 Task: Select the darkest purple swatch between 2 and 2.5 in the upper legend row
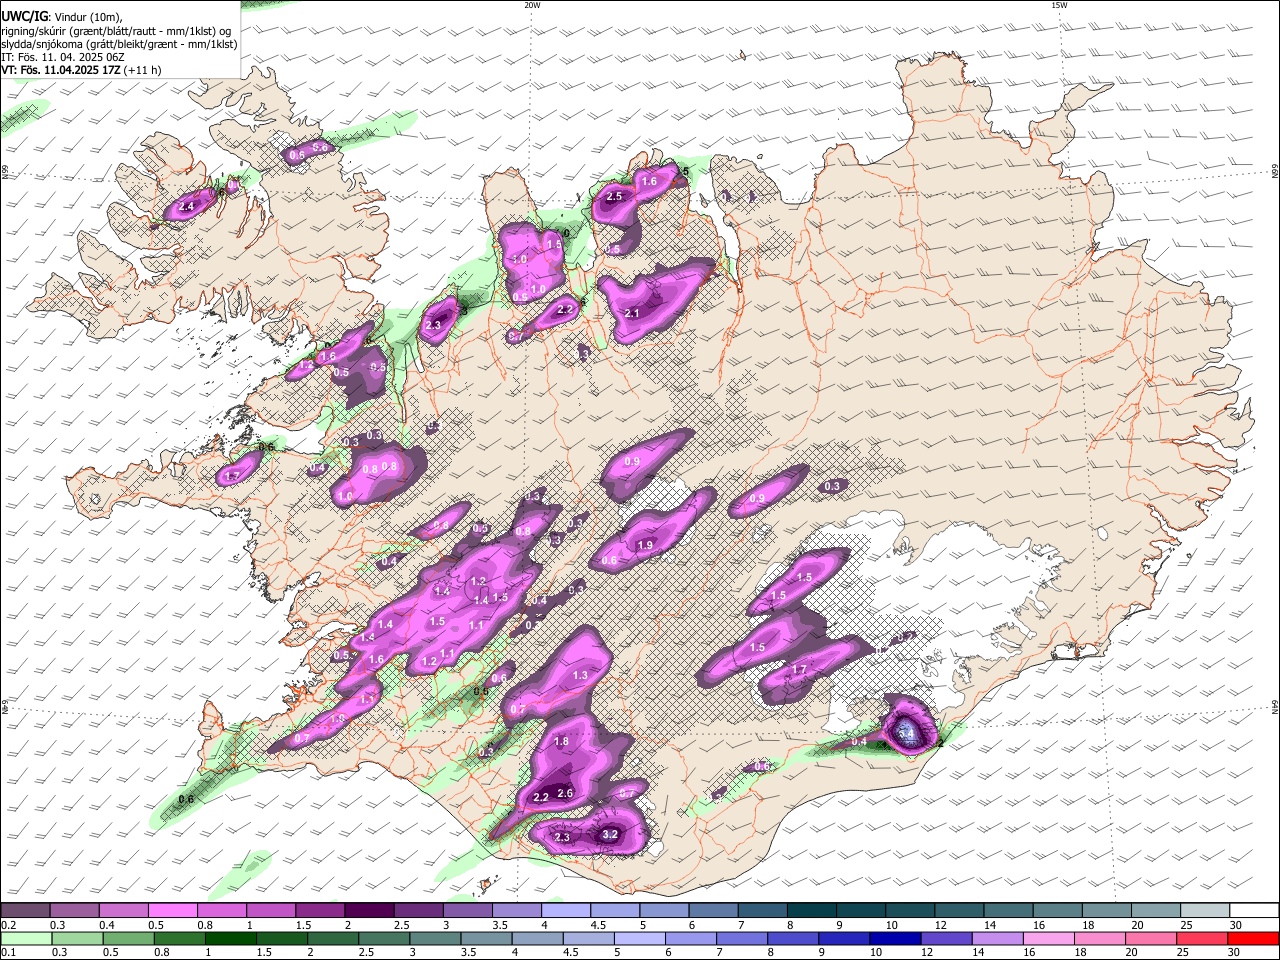coord(370,911)
